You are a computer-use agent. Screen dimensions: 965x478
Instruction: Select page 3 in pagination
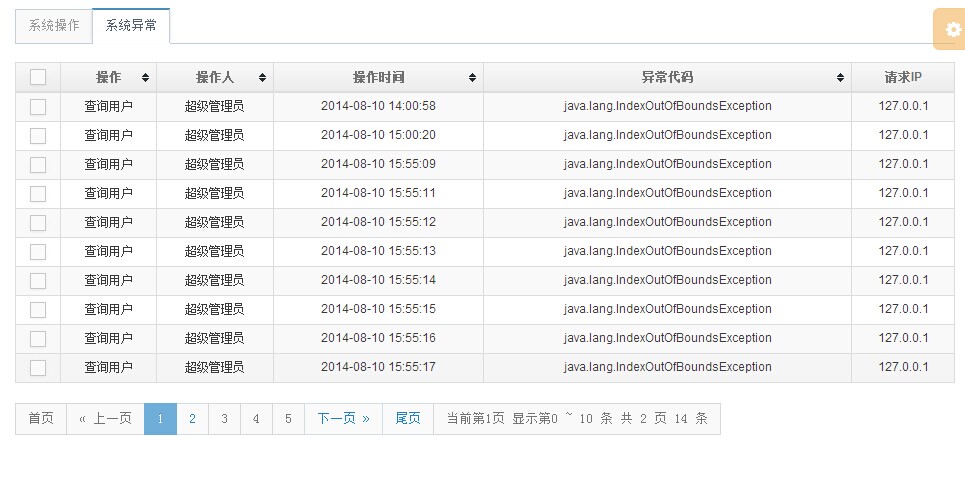pos(225,419)
